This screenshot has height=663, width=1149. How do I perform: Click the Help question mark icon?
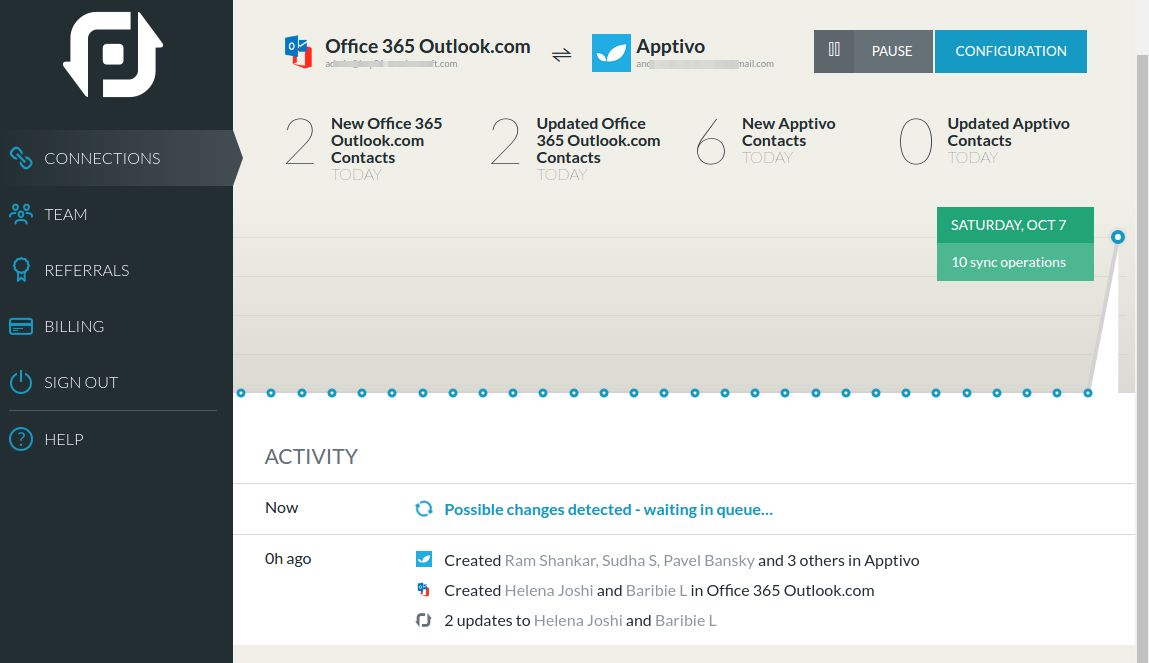tap(21, 439)
